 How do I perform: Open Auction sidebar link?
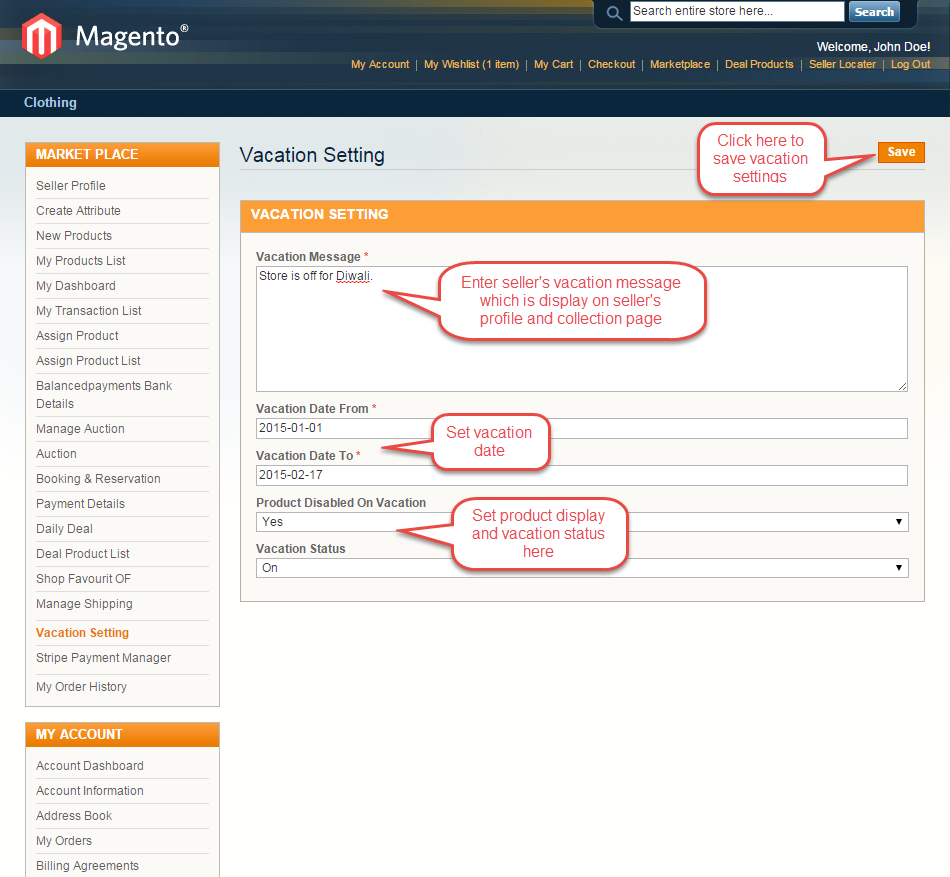coord(56,454)
